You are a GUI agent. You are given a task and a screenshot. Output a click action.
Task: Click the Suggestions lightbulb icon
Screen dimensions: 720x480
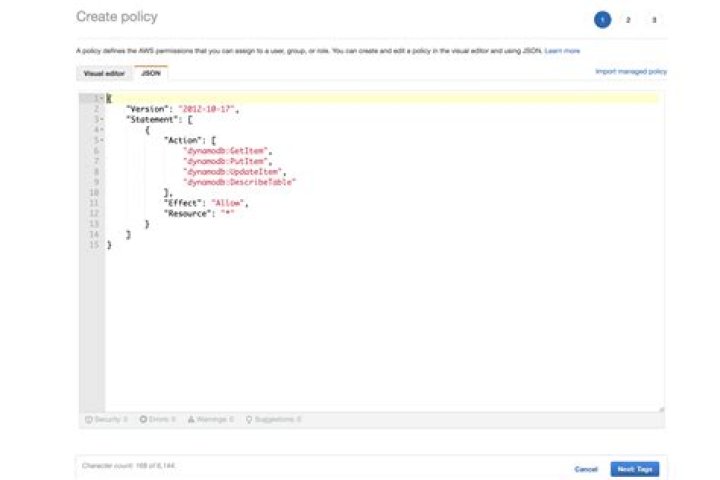[x=249, y=419]
